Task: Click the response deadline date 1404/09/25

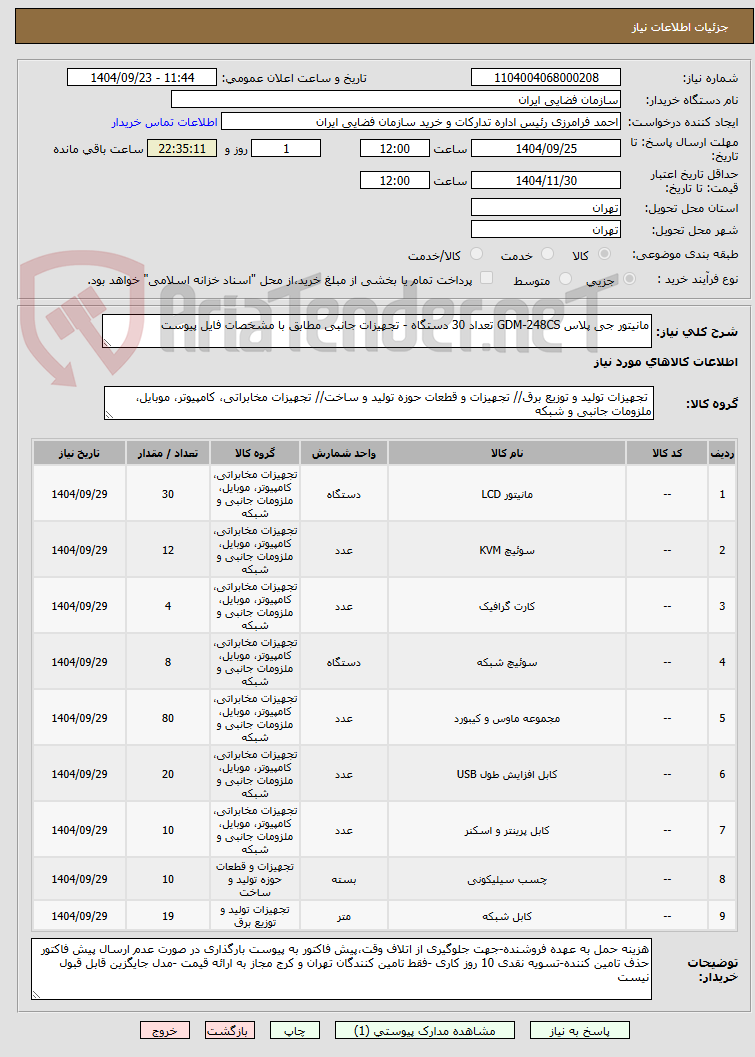Action: pos(546,148)
